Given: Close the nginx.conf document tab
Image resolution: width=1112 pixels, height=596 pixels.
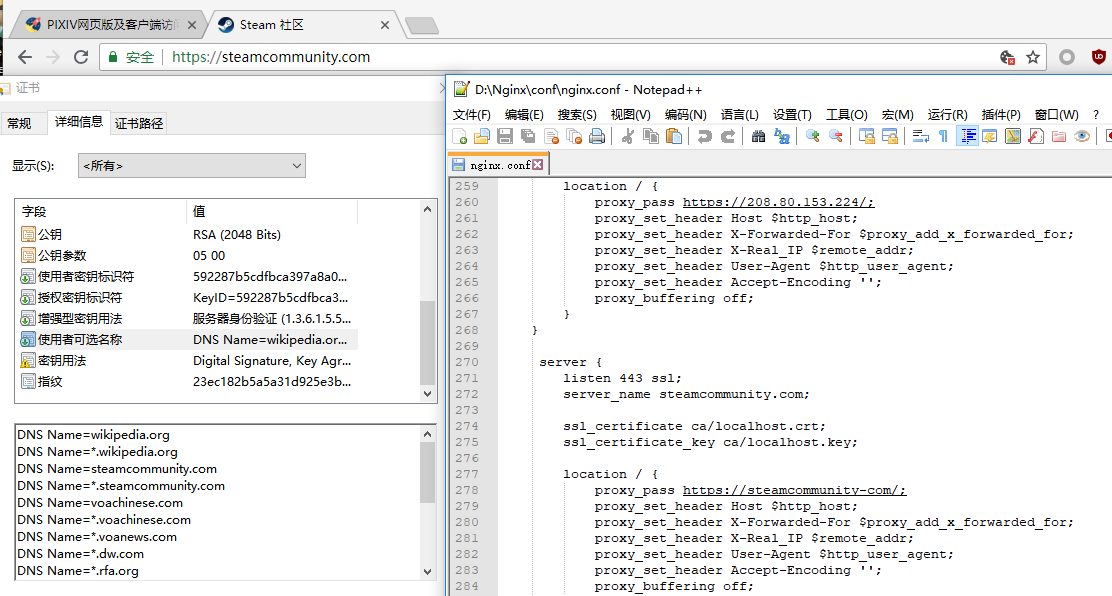Looking at the screenshot, I should (x=538, y=165).
